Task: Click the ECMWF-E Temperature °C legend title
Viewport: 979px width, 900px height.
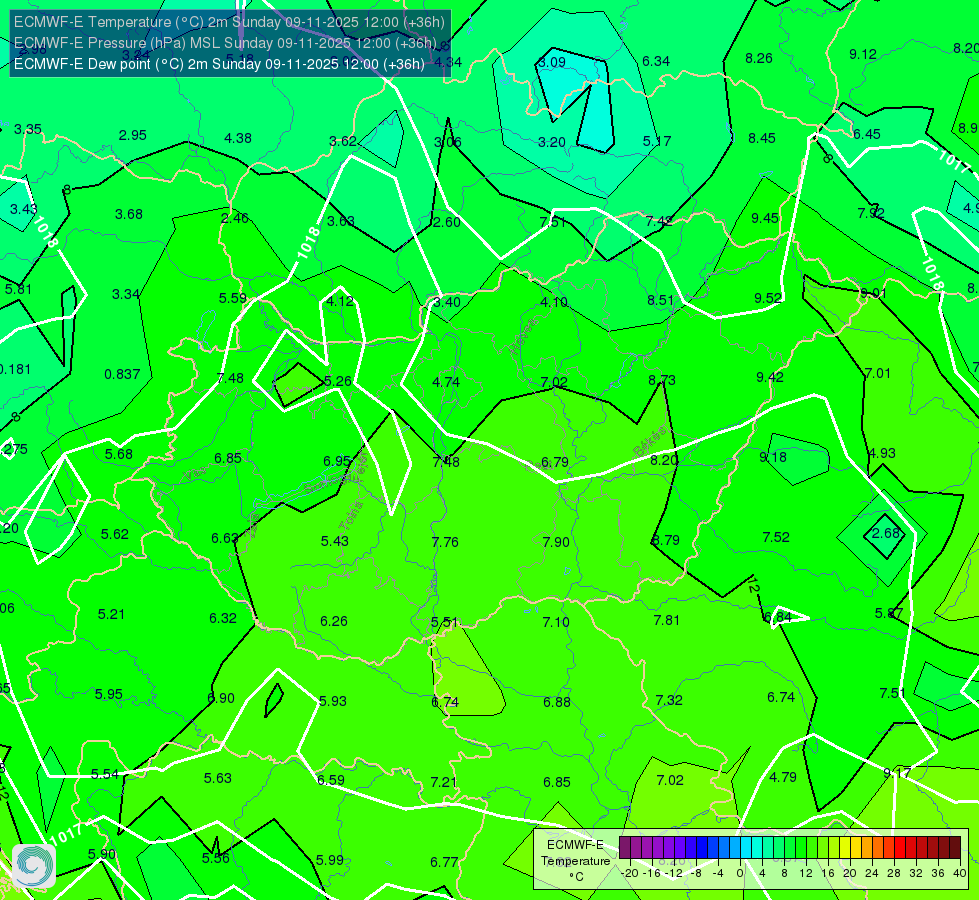Action: point(575,861)
